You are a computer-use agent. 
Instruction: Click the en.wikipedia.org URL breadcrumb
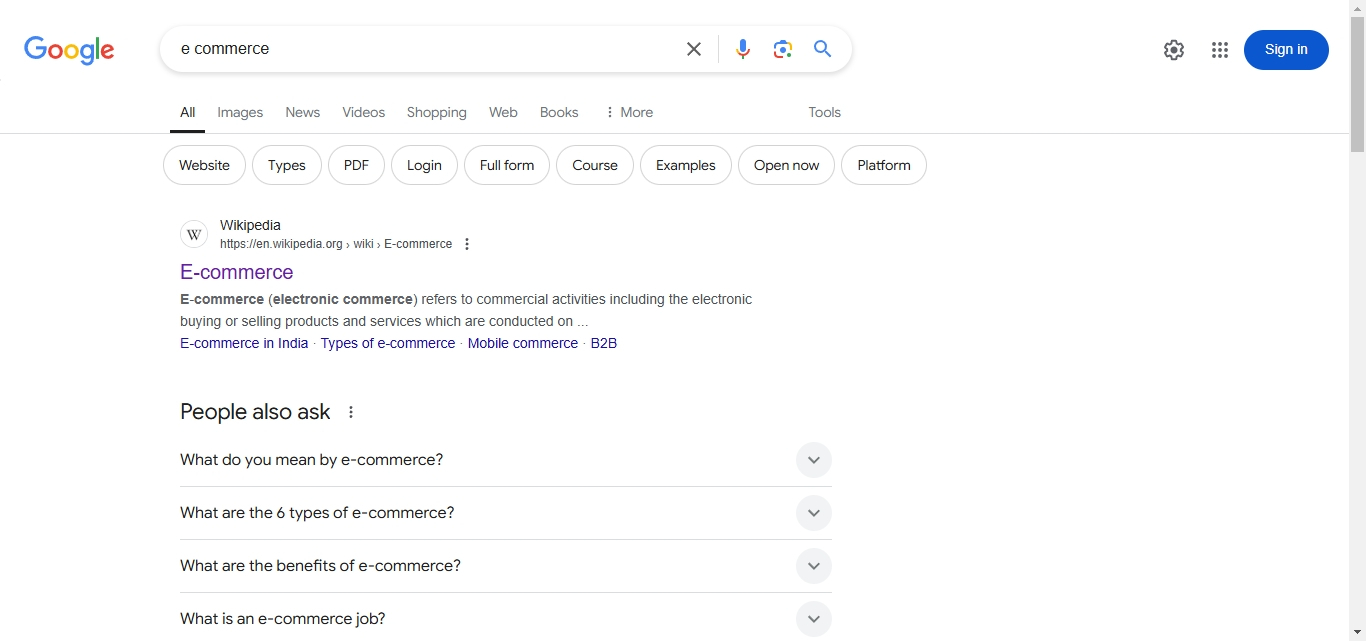[336, 244]
